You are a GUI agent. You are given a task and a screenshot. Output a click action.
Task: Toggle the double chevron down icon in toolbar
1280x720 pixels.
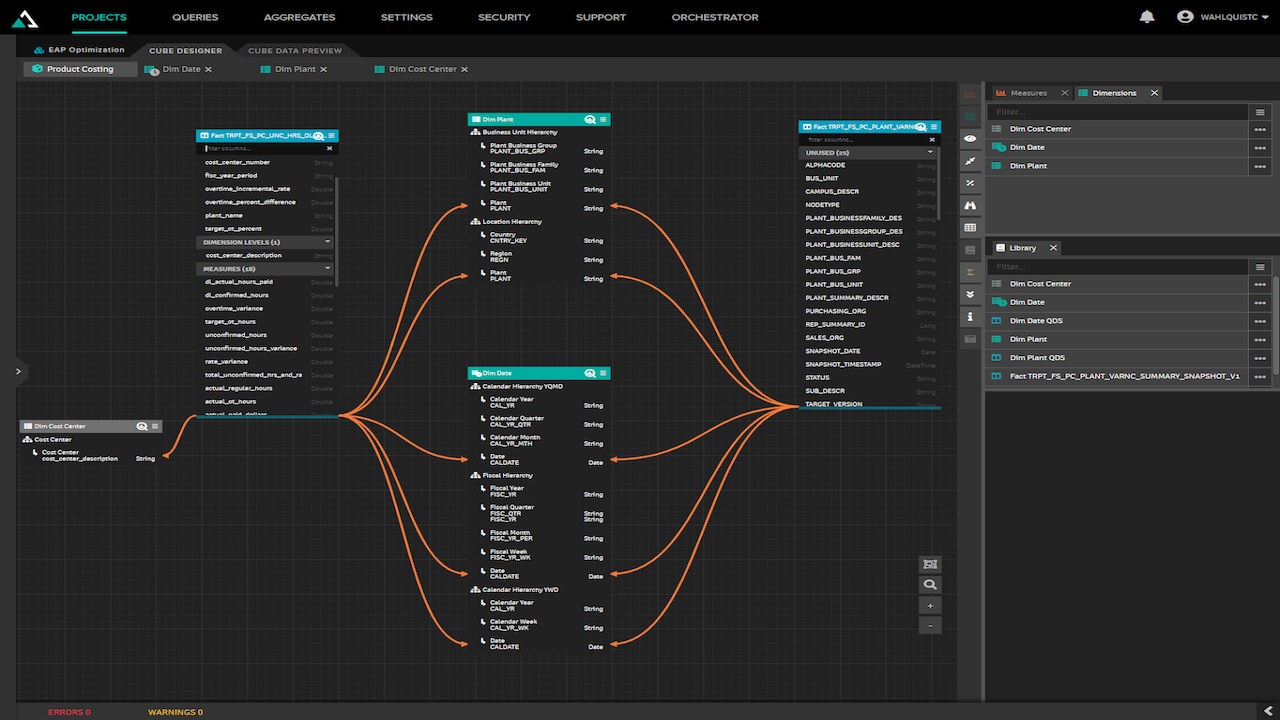click(x=970, y=294)
